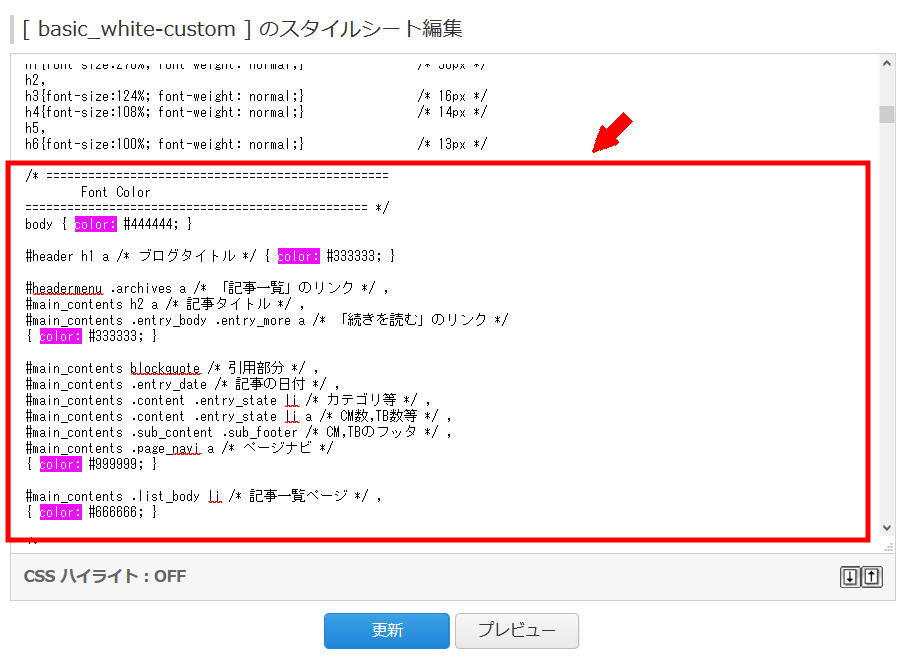The image size is (904, 660).
Task: Click the '#main_contents blockquote' line
Action: click(172, 368)
